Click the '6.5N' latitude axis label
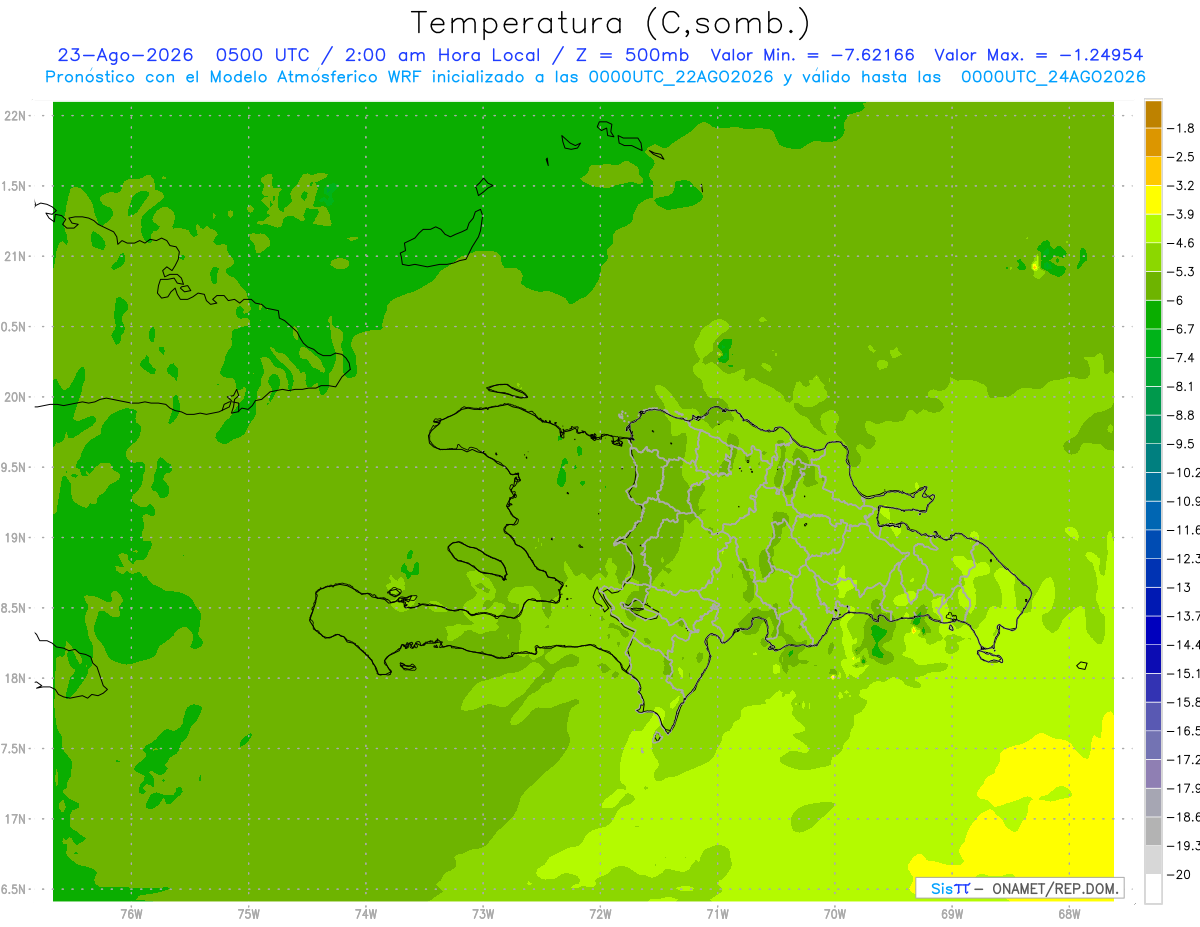Viewport: 1200px width, 927px height. 15,889
